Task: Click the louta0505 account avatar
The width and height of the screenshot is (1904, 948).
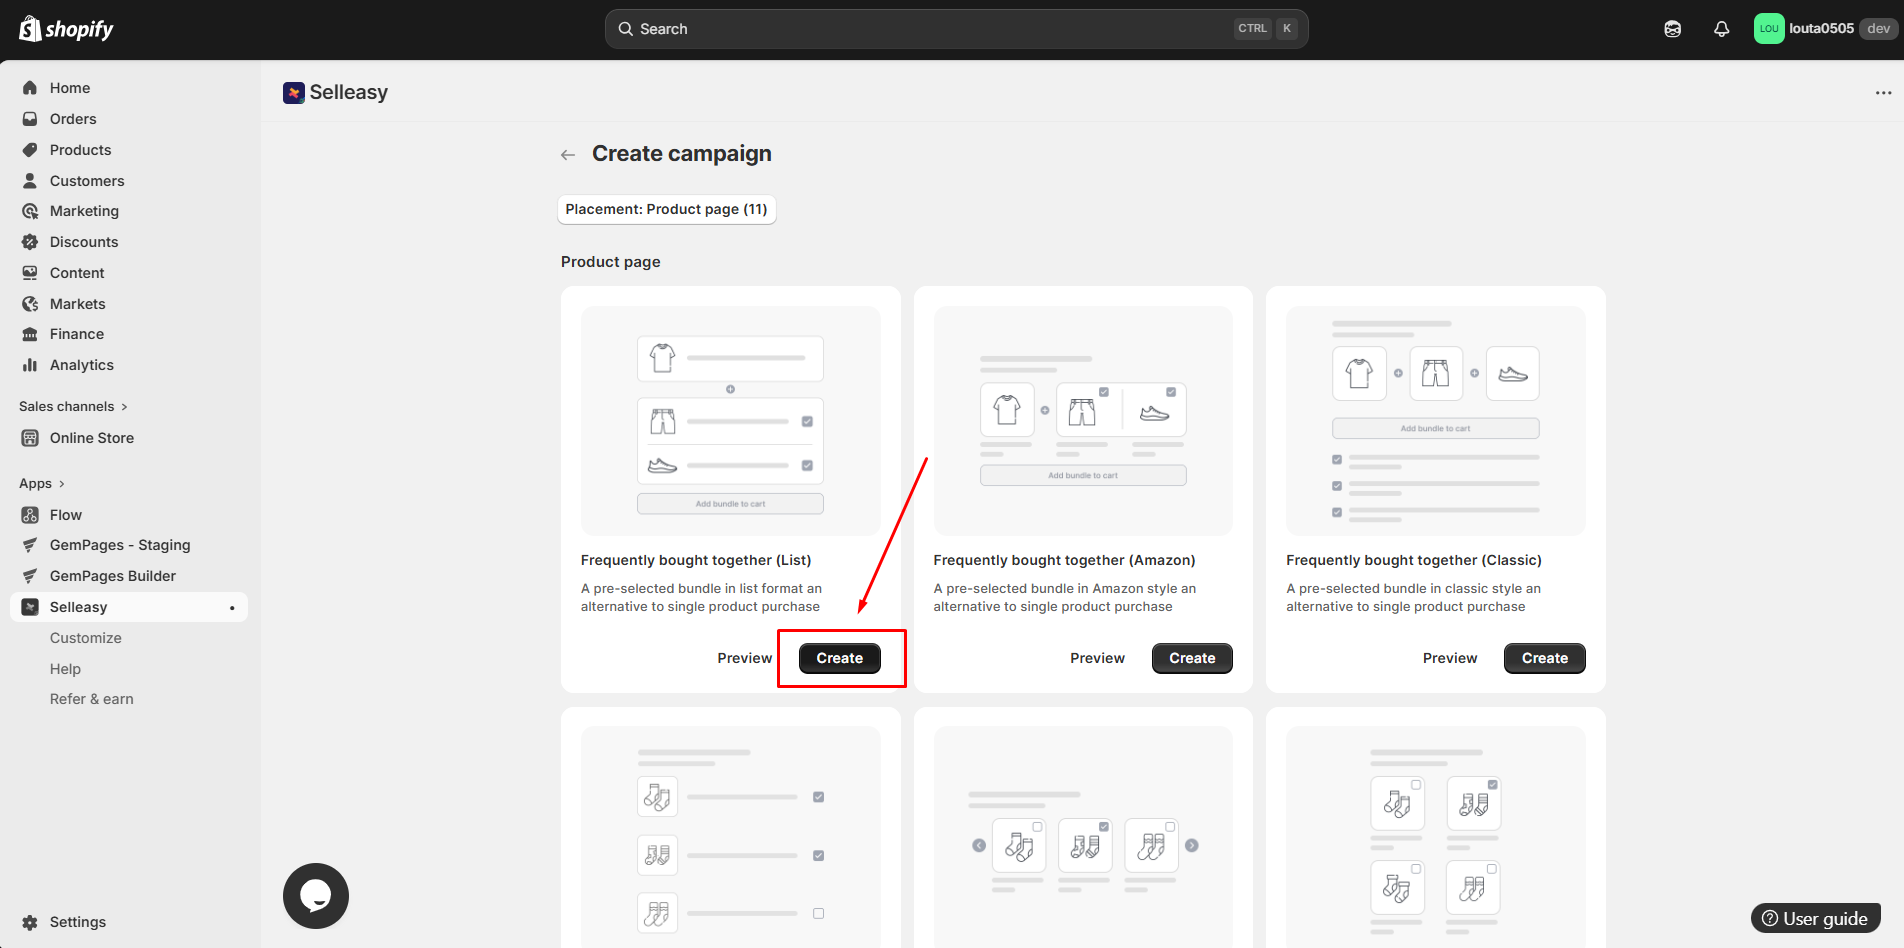Action: [x=1769, y=29]
